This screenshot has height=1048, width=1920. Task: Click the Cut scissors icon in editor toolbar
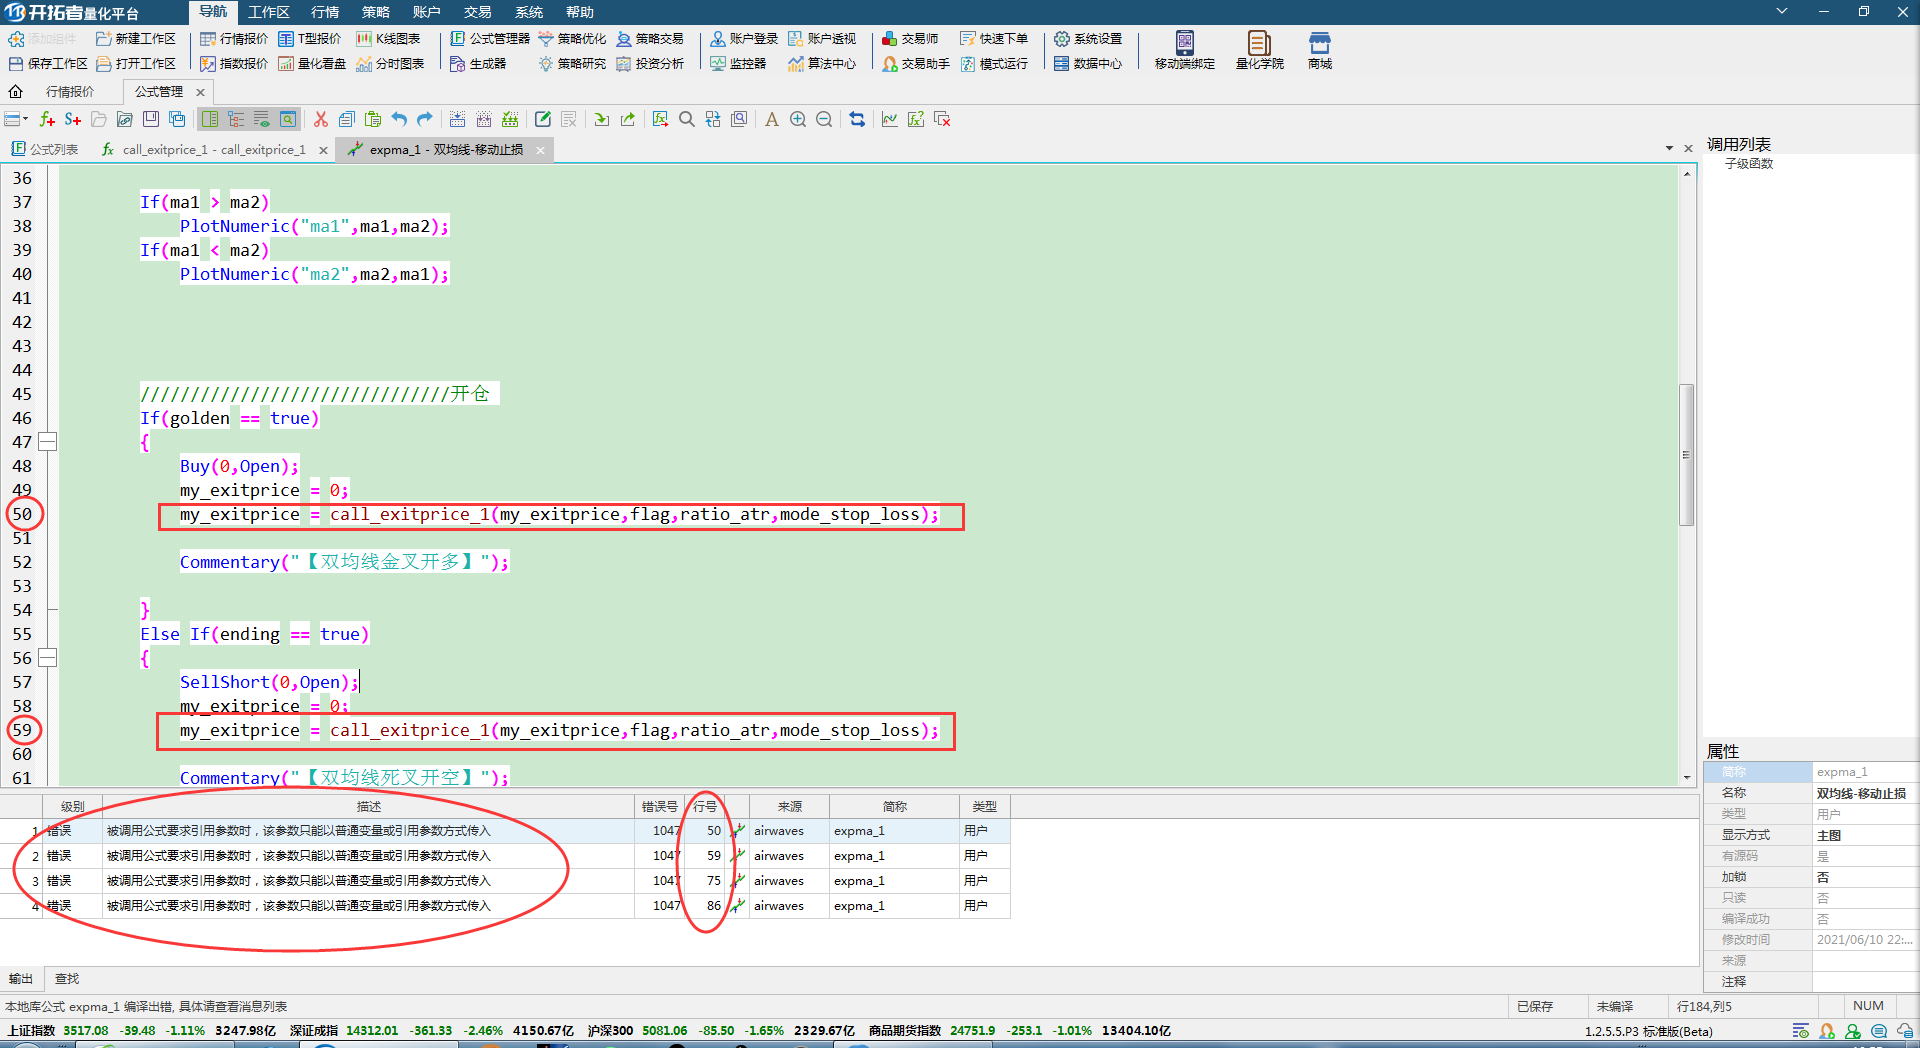(x=321, y=119)
